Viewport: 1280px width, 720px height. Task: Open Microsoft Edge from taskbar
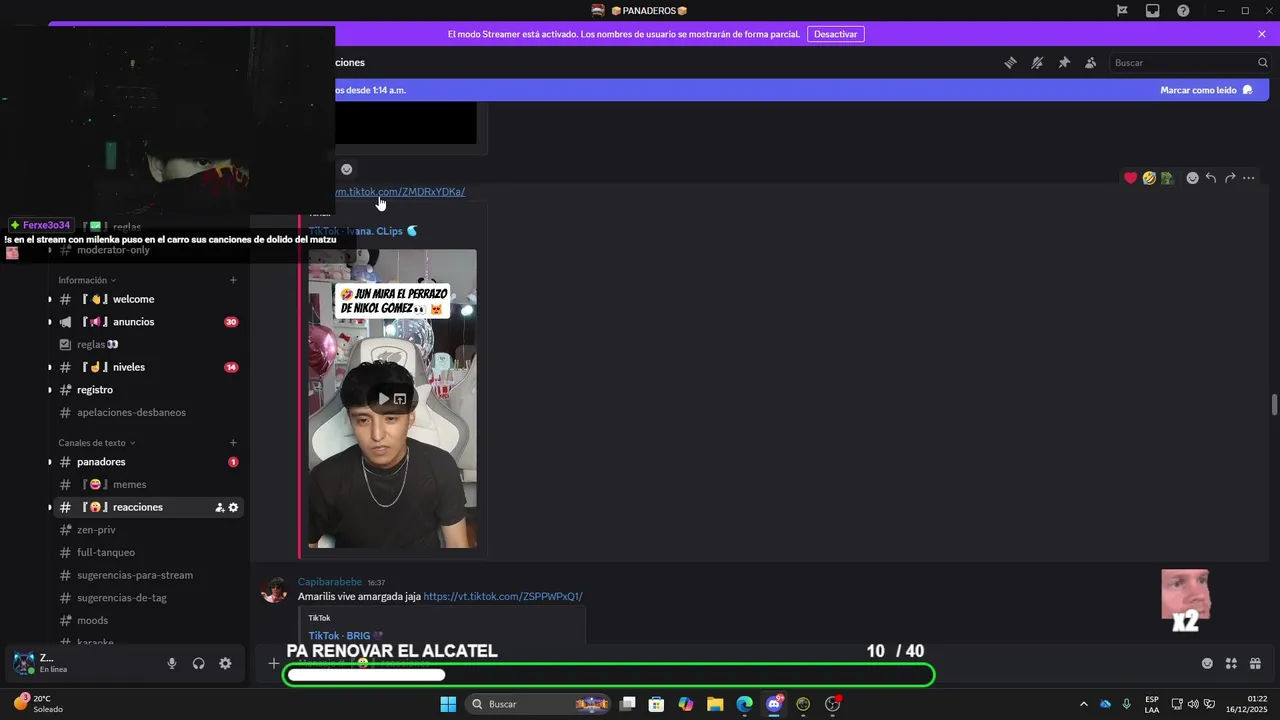[744, 704]
